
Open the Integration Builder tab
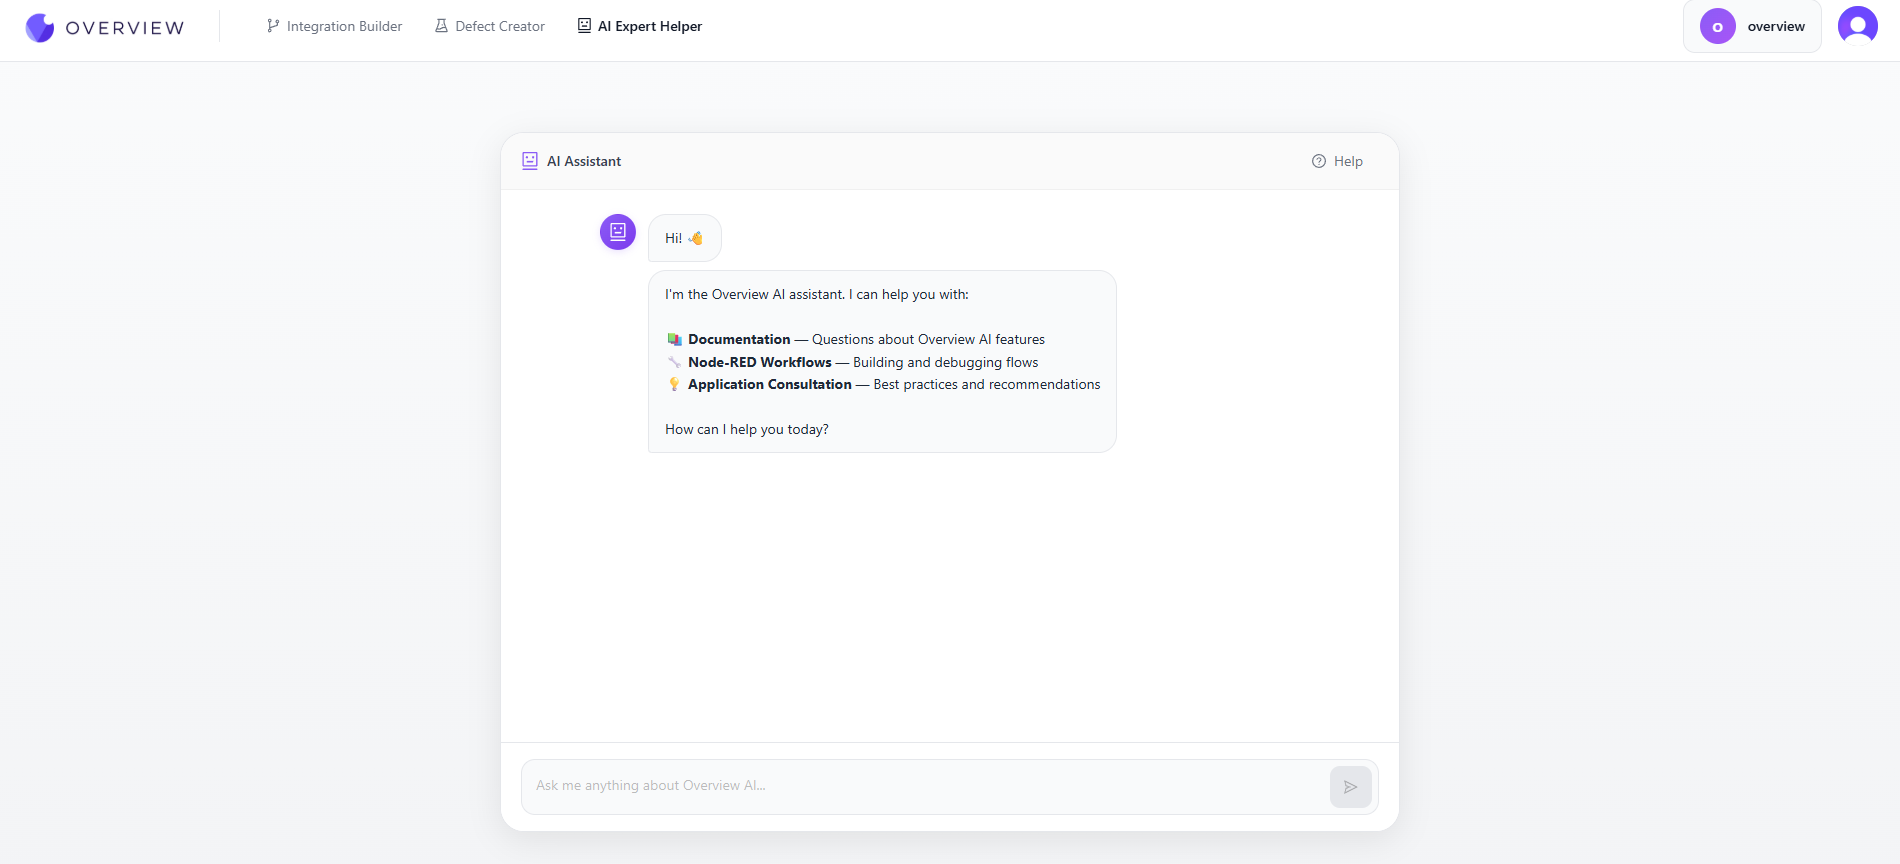[344, 26]
